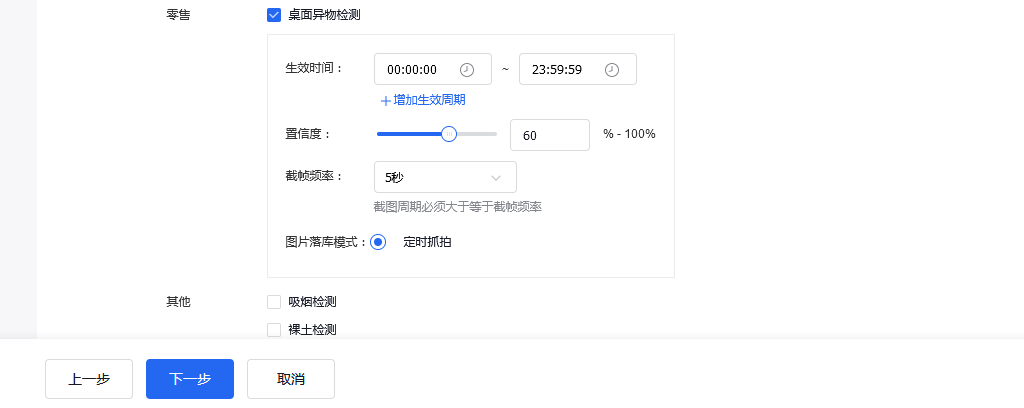Expand the 截帧频率 dropdown showing 5秒

click(445, 177)
